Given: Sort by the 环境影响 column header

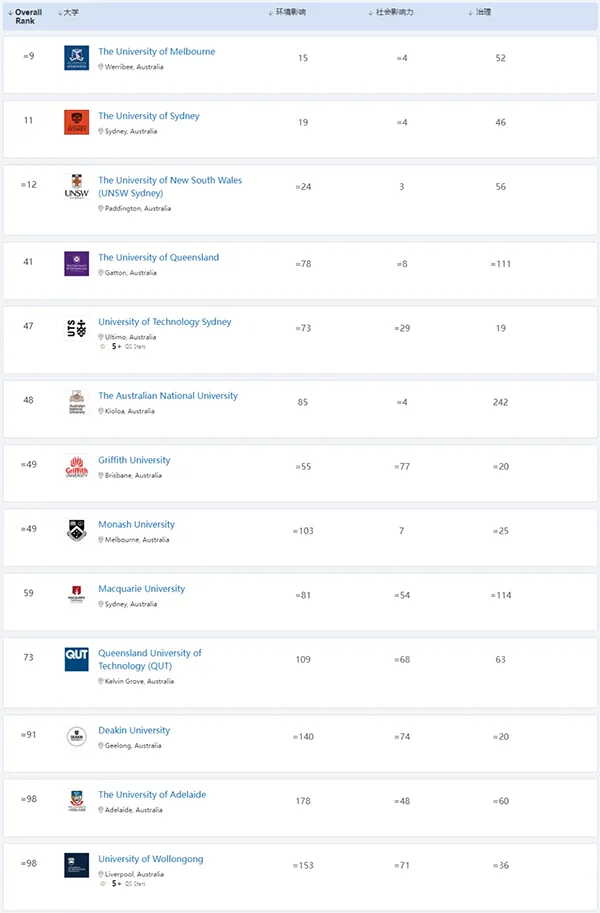Looking at the screenshot, I should [291, 12].
